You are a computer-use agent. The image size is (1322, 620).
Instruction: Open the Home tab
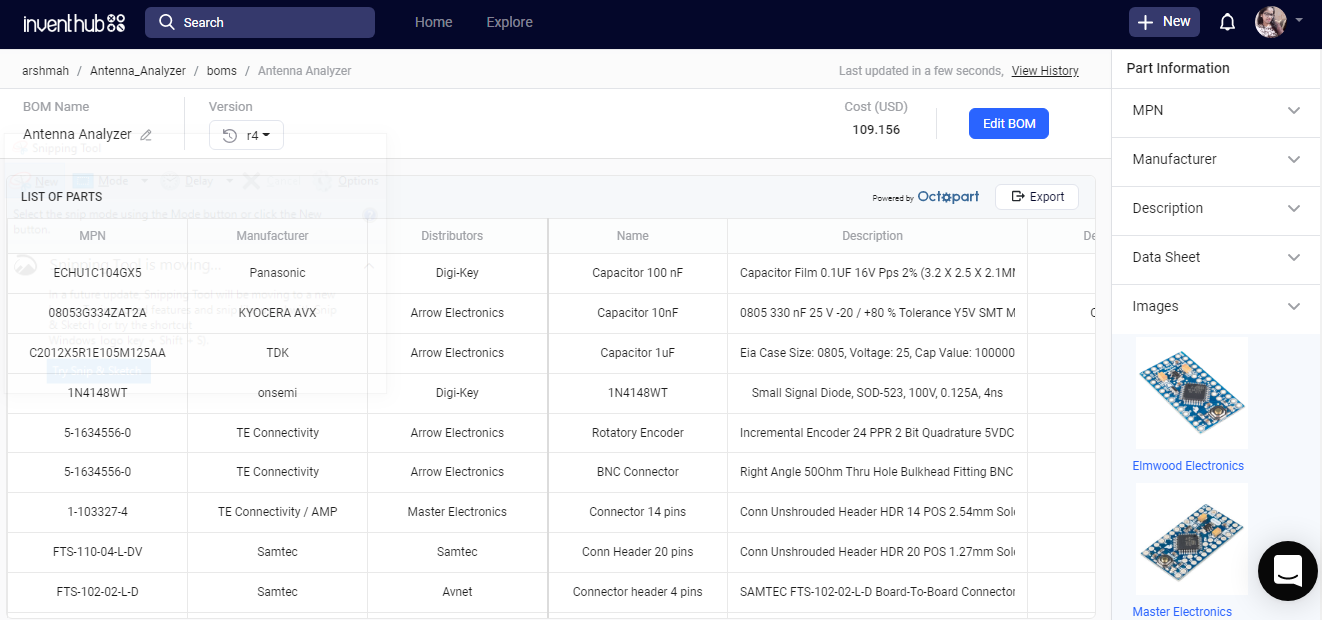tap(433, 22)
